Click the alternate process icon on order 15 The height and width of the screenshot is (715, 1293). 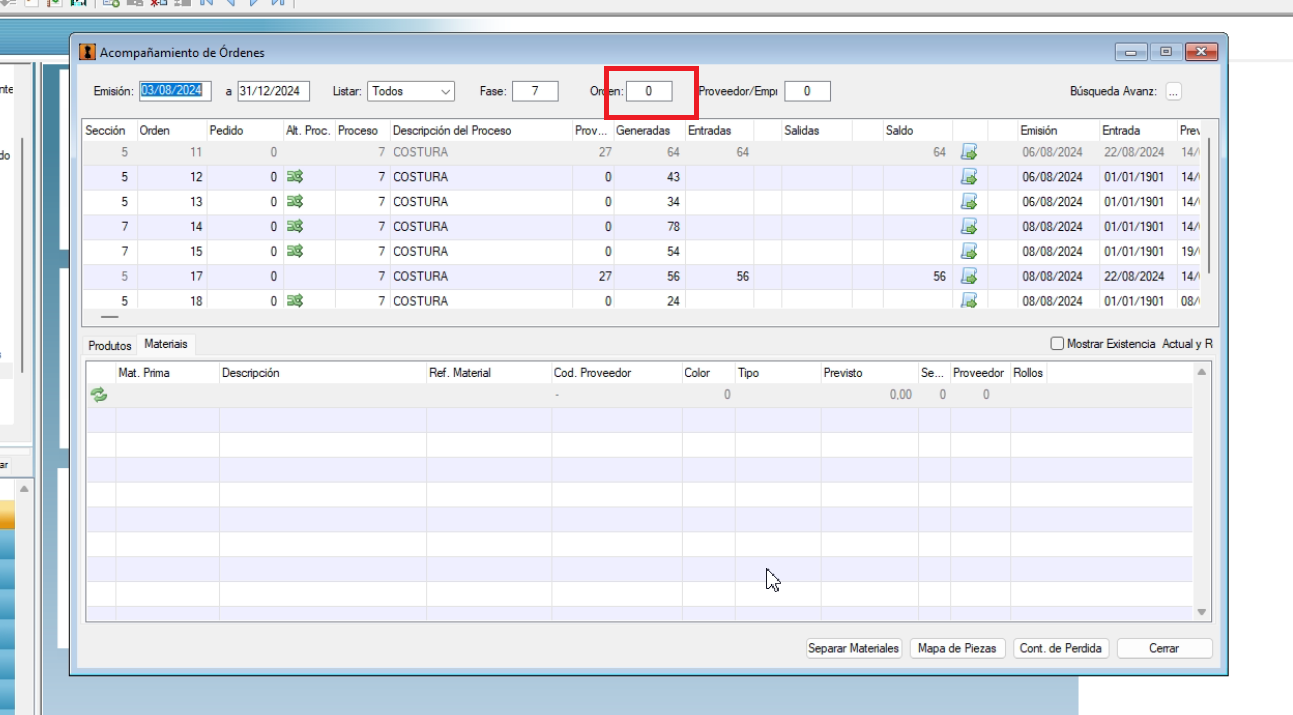click(x=294, y=251)
